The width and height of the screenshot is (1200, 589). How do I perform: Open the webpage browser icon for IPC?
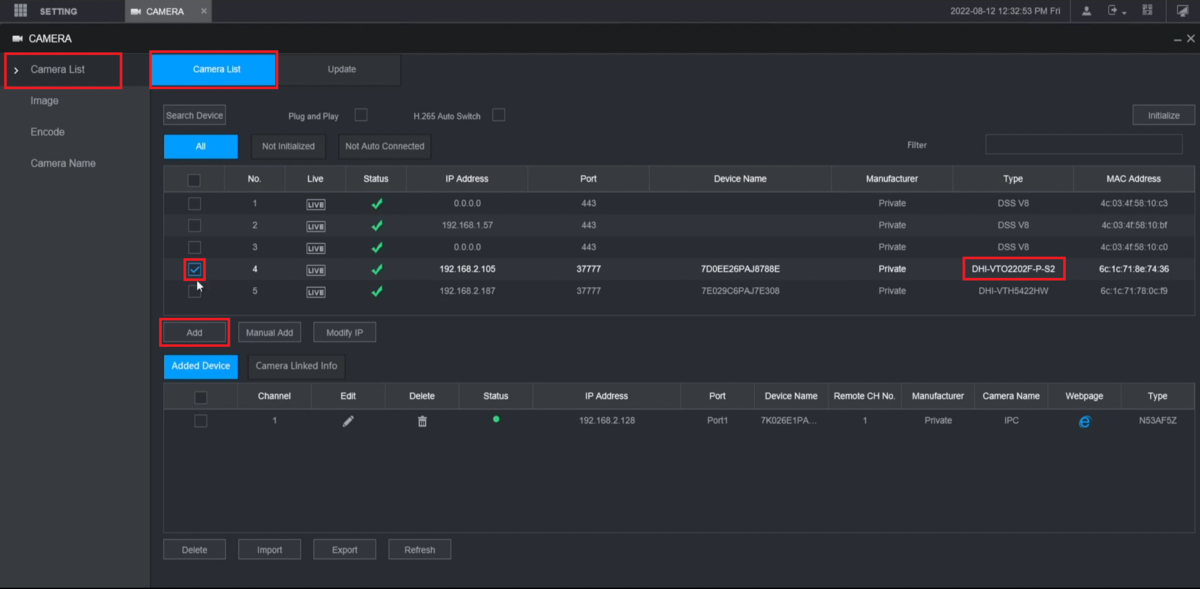point(1084,421)
